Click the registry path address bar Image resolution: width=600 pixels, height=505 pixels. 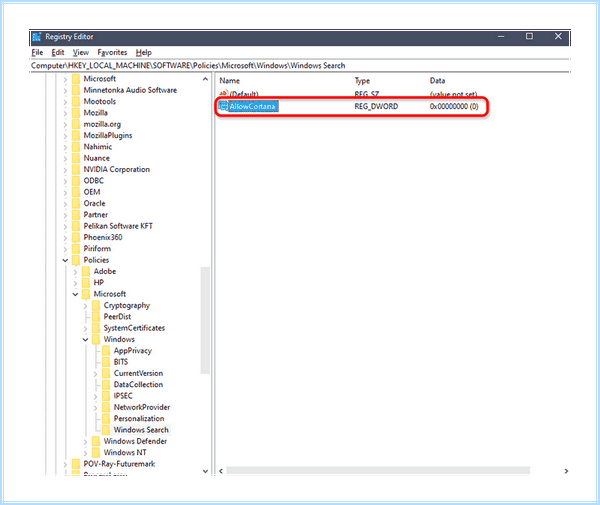(300, 65)
